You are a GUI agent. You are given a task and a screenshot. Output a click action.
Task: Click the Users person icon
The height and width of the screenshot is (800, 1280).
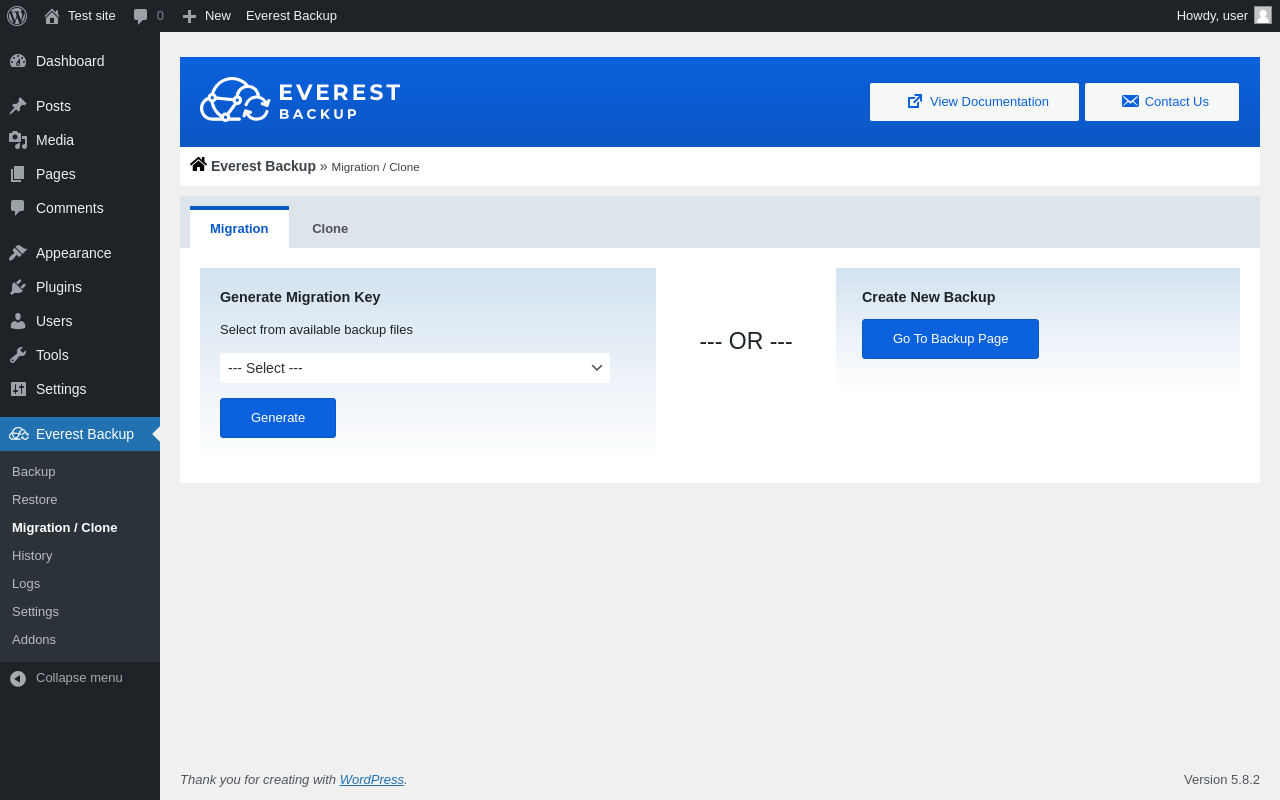coord(18,321)
